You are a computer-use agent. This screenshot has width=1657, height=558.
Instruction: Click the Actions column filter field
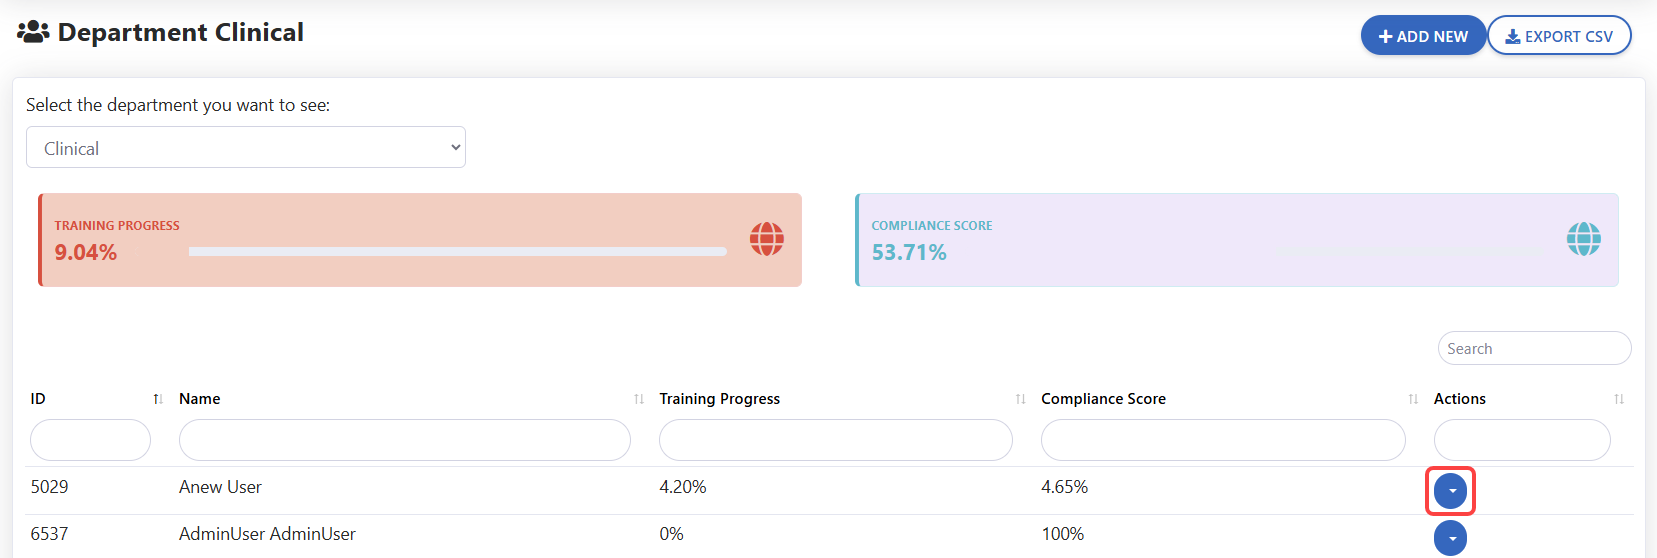pos(1521,440)
